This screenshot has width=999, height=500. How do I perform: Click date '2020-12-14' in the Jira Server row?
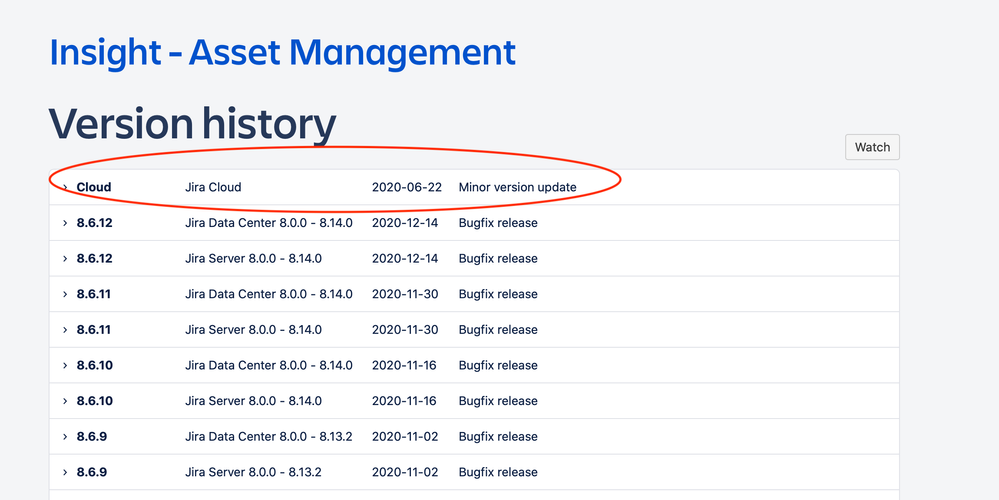coord(405,259)
